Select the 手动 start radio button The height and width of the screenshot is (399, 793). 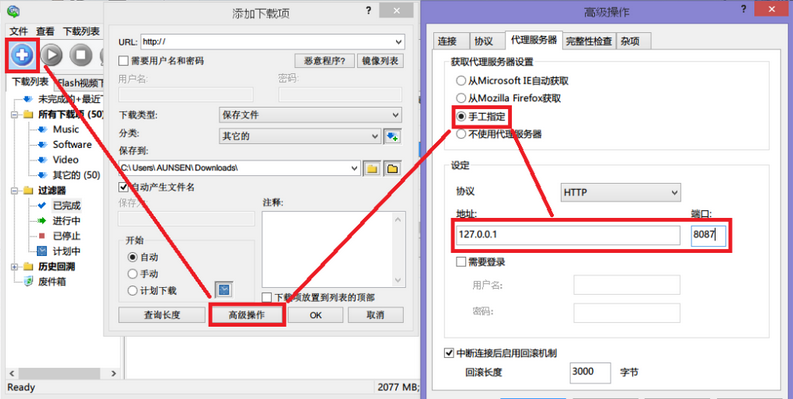tap(133, 274)
